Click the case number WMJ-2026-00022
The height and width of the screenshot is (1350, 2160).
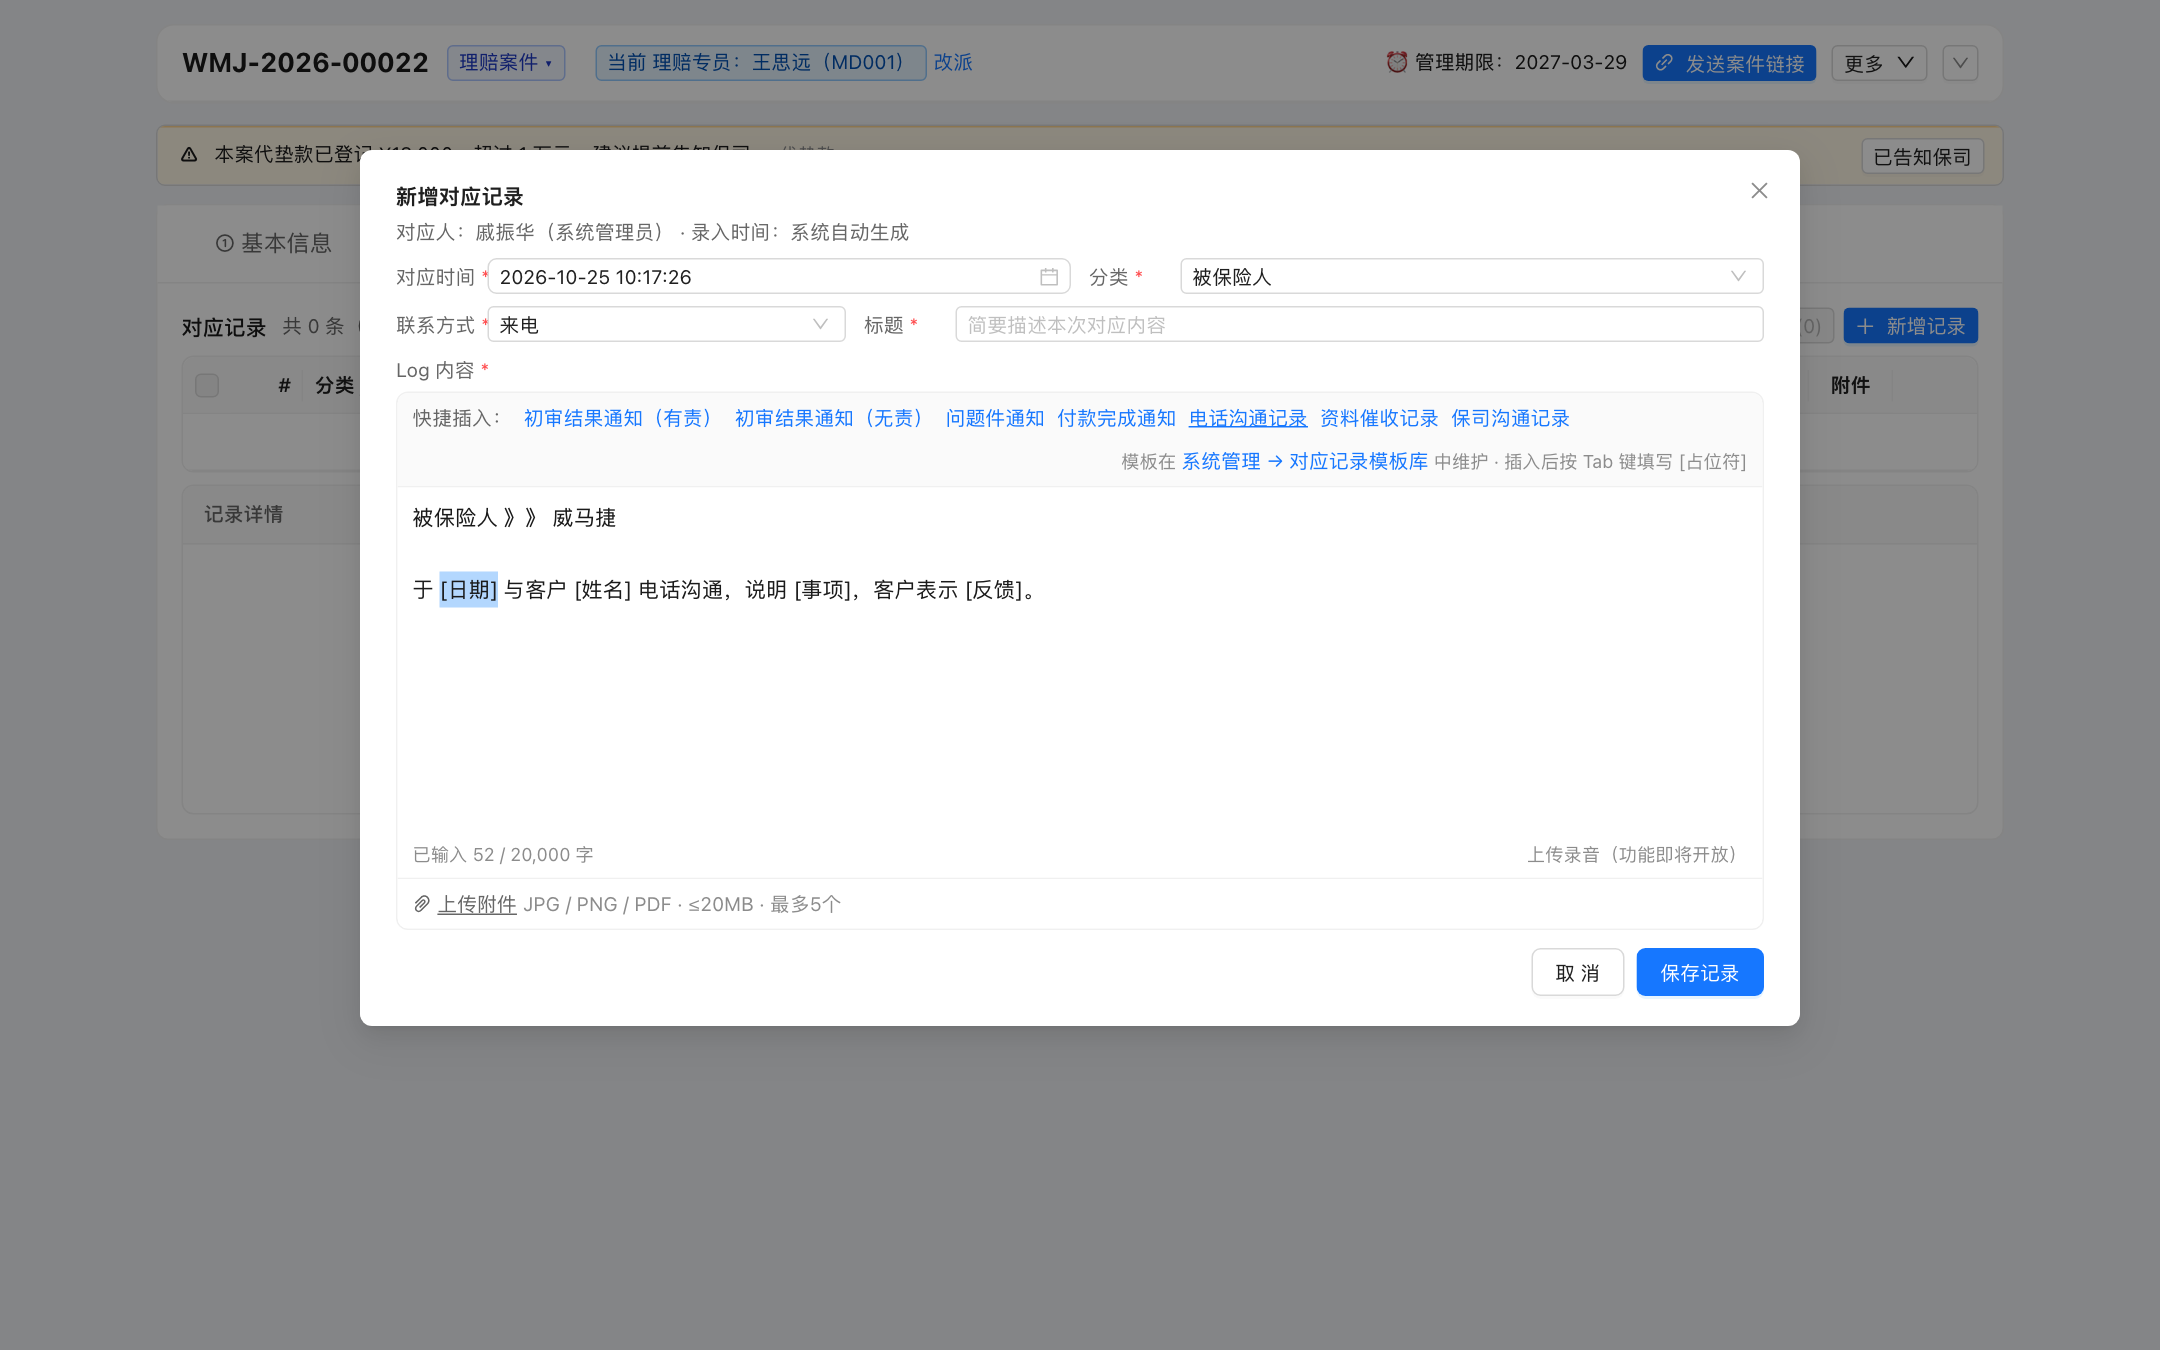(305, 62)
